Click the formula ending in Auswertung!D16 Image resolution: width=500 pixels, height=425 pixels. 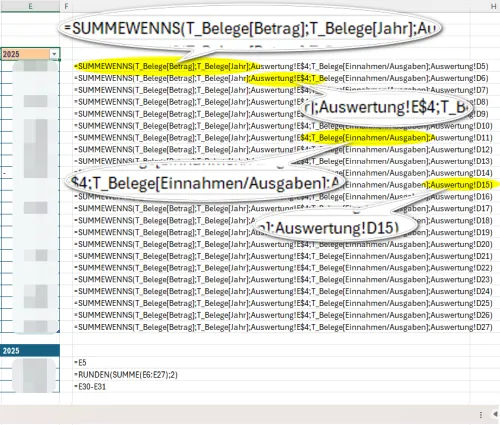pos(283,197)
